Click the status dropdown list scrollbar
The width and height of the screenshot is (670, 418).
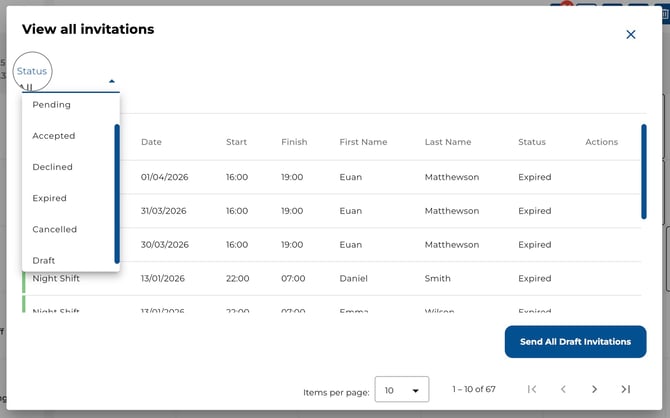(x=116, y=190)
